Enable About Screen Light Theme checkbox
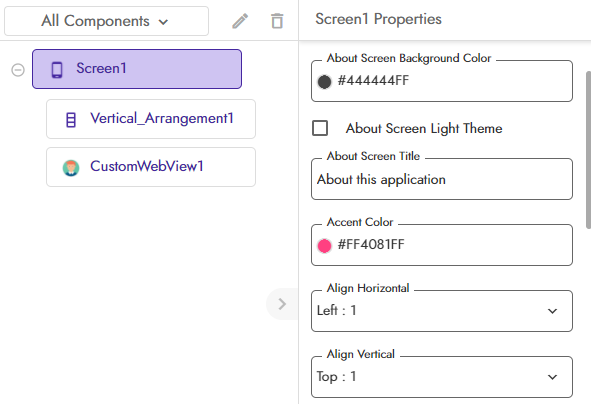The height and width of the screenshot is (404, 591). [320, 128]
